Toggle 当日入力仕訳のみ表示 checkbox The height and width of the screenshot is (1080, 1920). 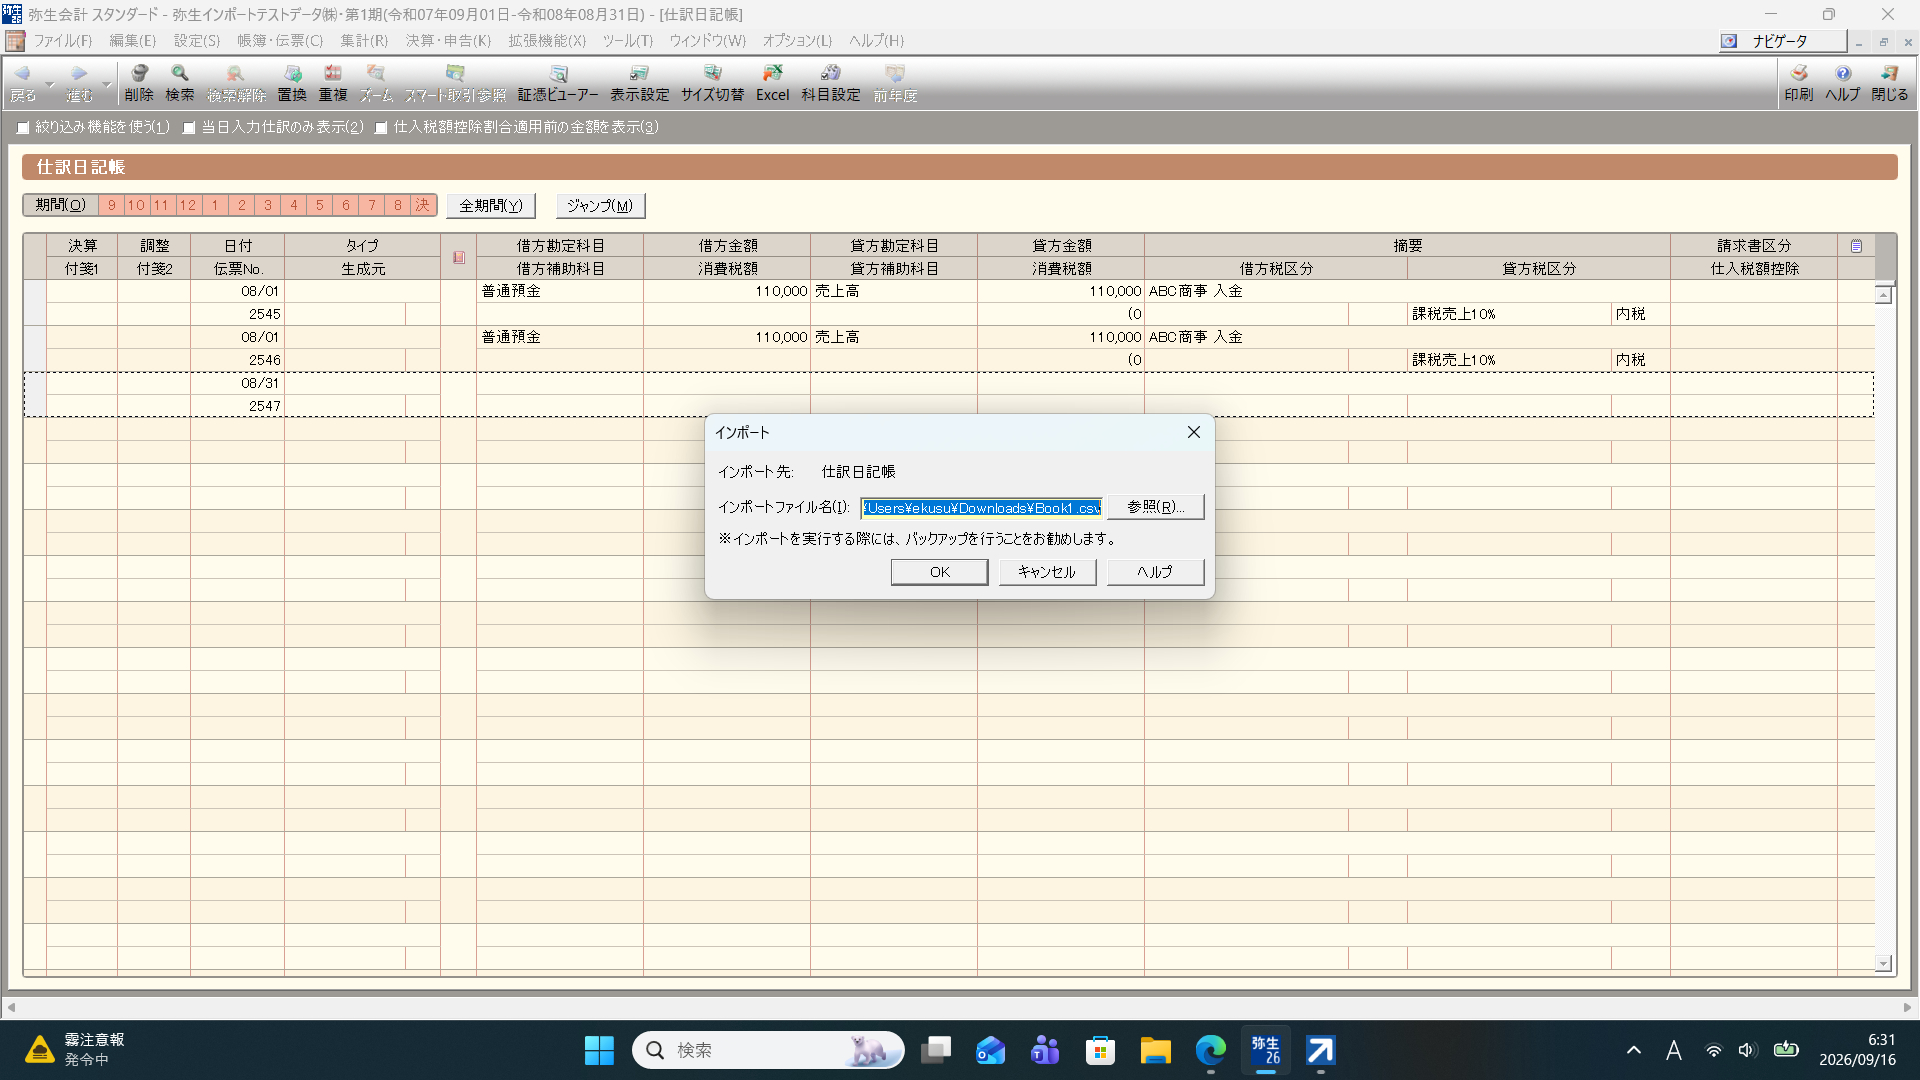(x=189, y=128)
